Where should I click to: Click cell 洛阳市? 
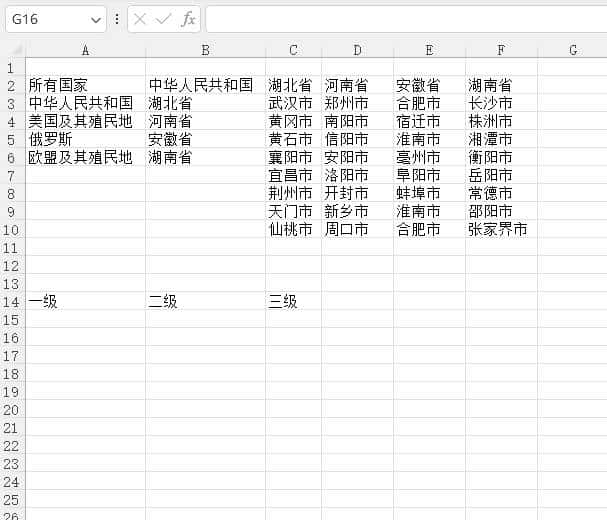[357, 175]
